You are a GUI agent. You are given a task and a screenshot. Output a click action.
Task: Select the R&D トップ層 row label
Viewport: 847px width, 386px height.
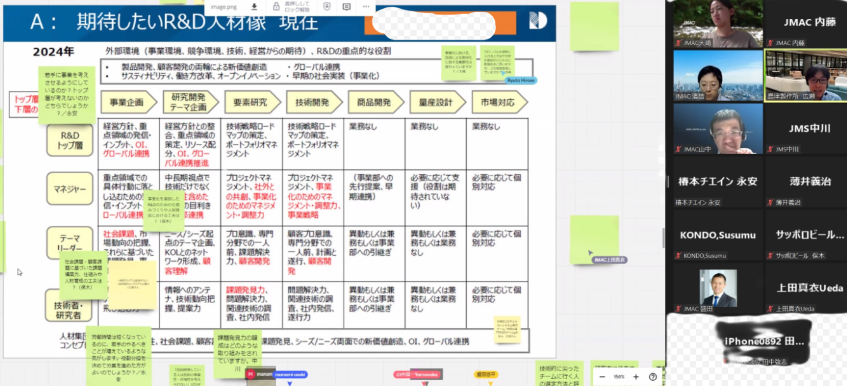(x=69, y=140)
